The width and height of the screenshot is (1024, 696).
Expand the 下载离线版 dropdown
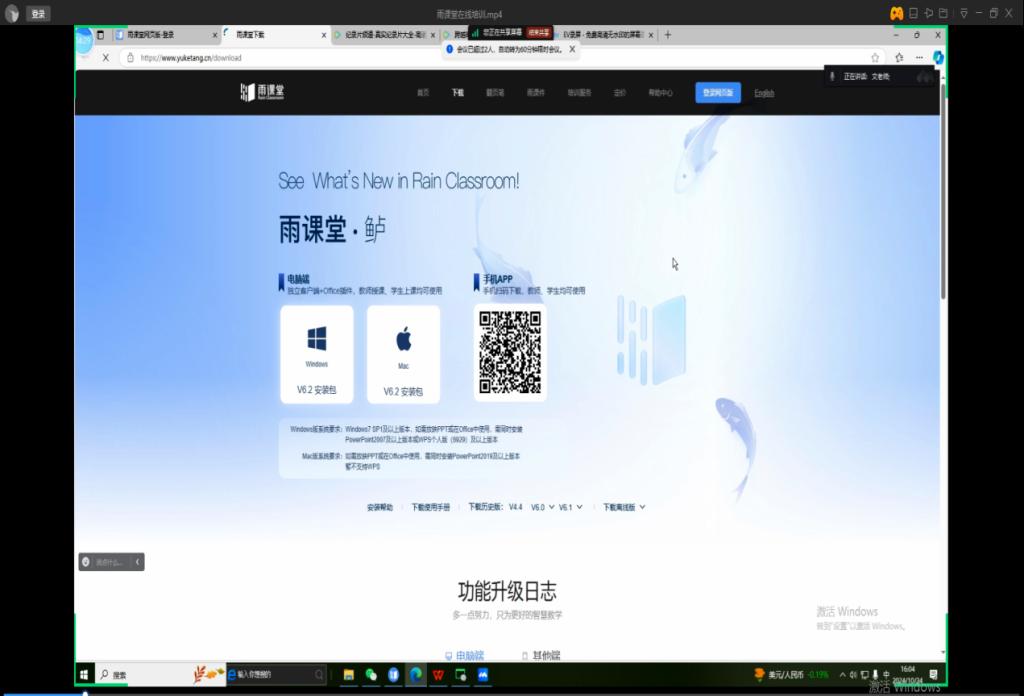(624, 507)
